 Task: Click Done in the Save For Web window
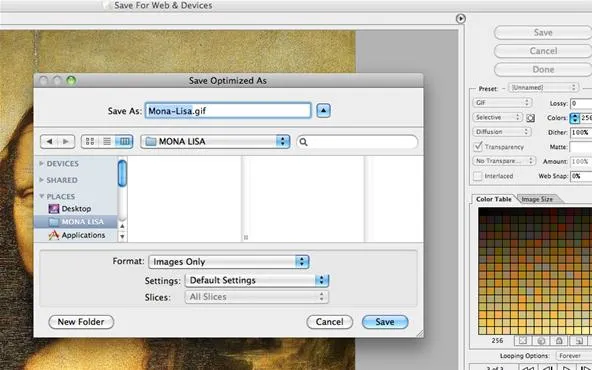pyautogui.click(x=543, y=69)
